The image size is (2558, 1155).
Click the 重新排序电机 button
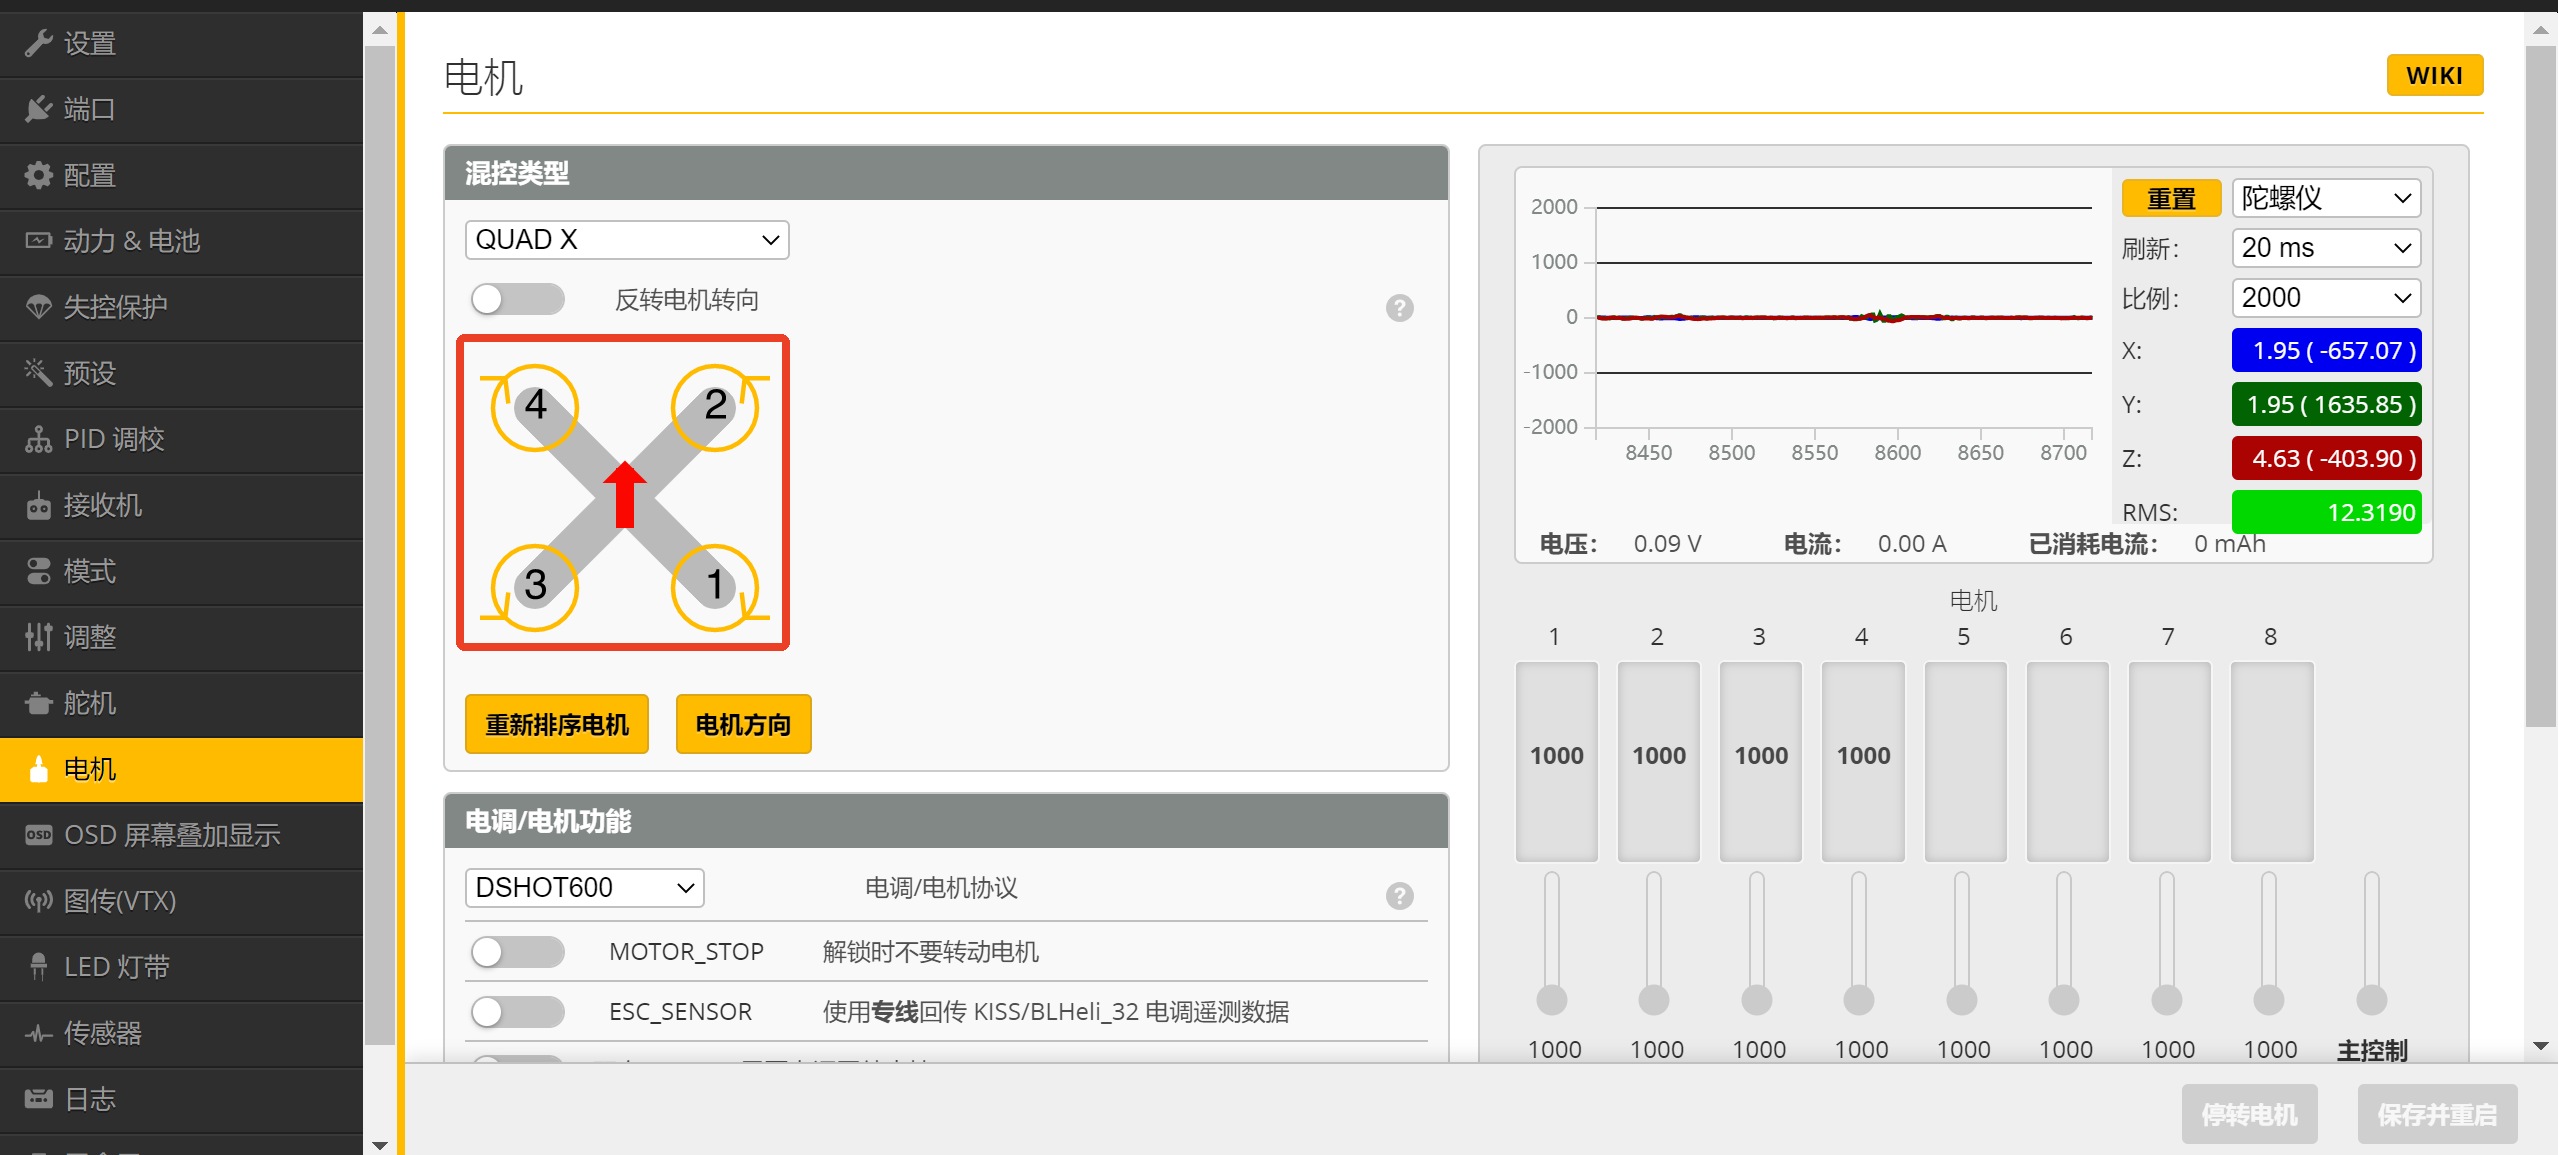tap(556, 724)
